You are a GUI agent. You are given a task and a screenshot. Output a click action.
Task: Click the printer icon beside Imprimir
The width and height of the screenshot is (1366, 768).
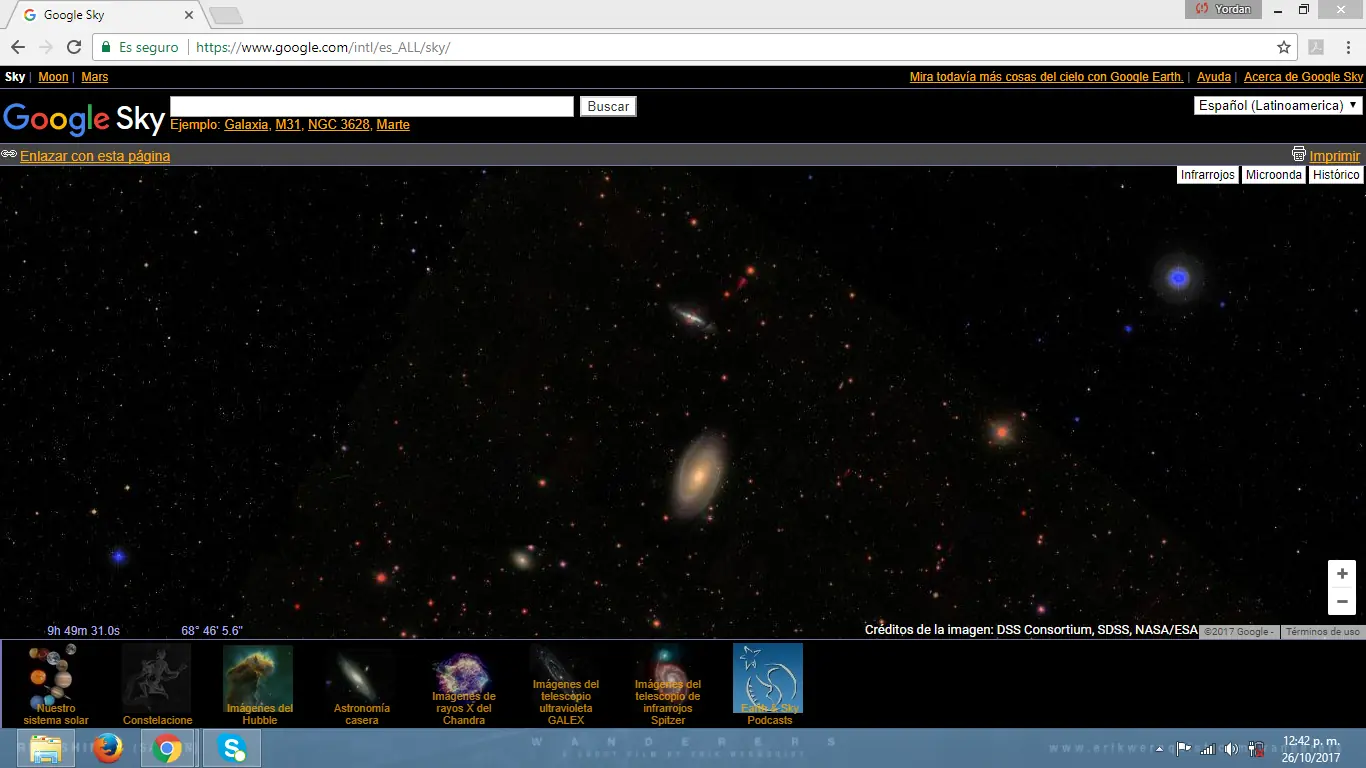coord(1299,154)
